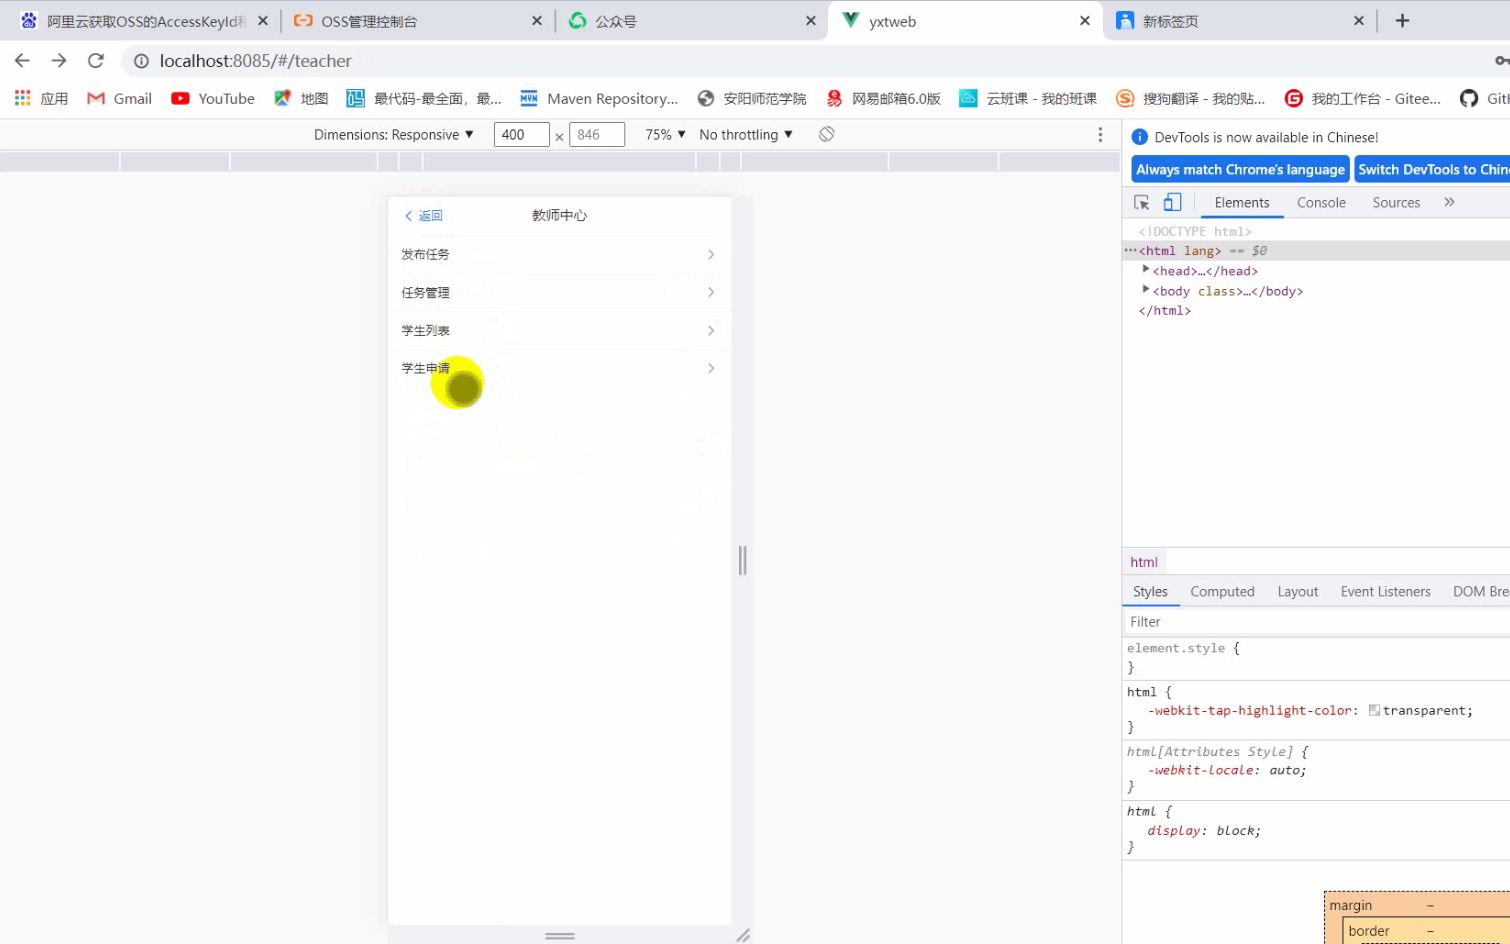Click the arrow beside 学生申请
This screenshot has width=1510, height=944.
tap(711, 368)
